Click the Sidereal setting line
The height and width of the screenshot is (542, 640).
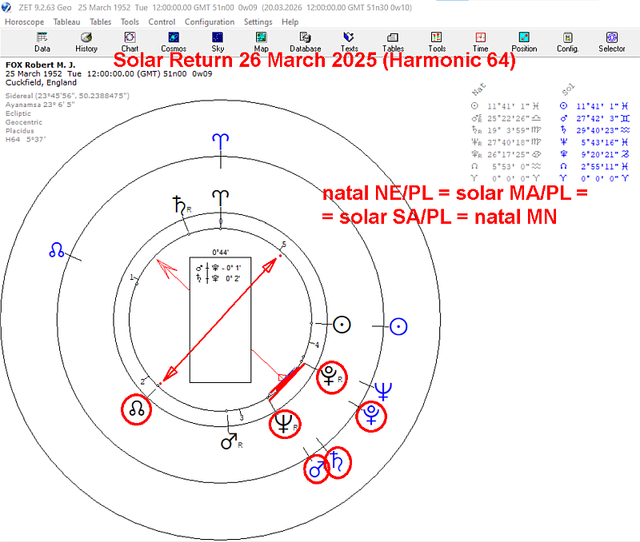67,96
